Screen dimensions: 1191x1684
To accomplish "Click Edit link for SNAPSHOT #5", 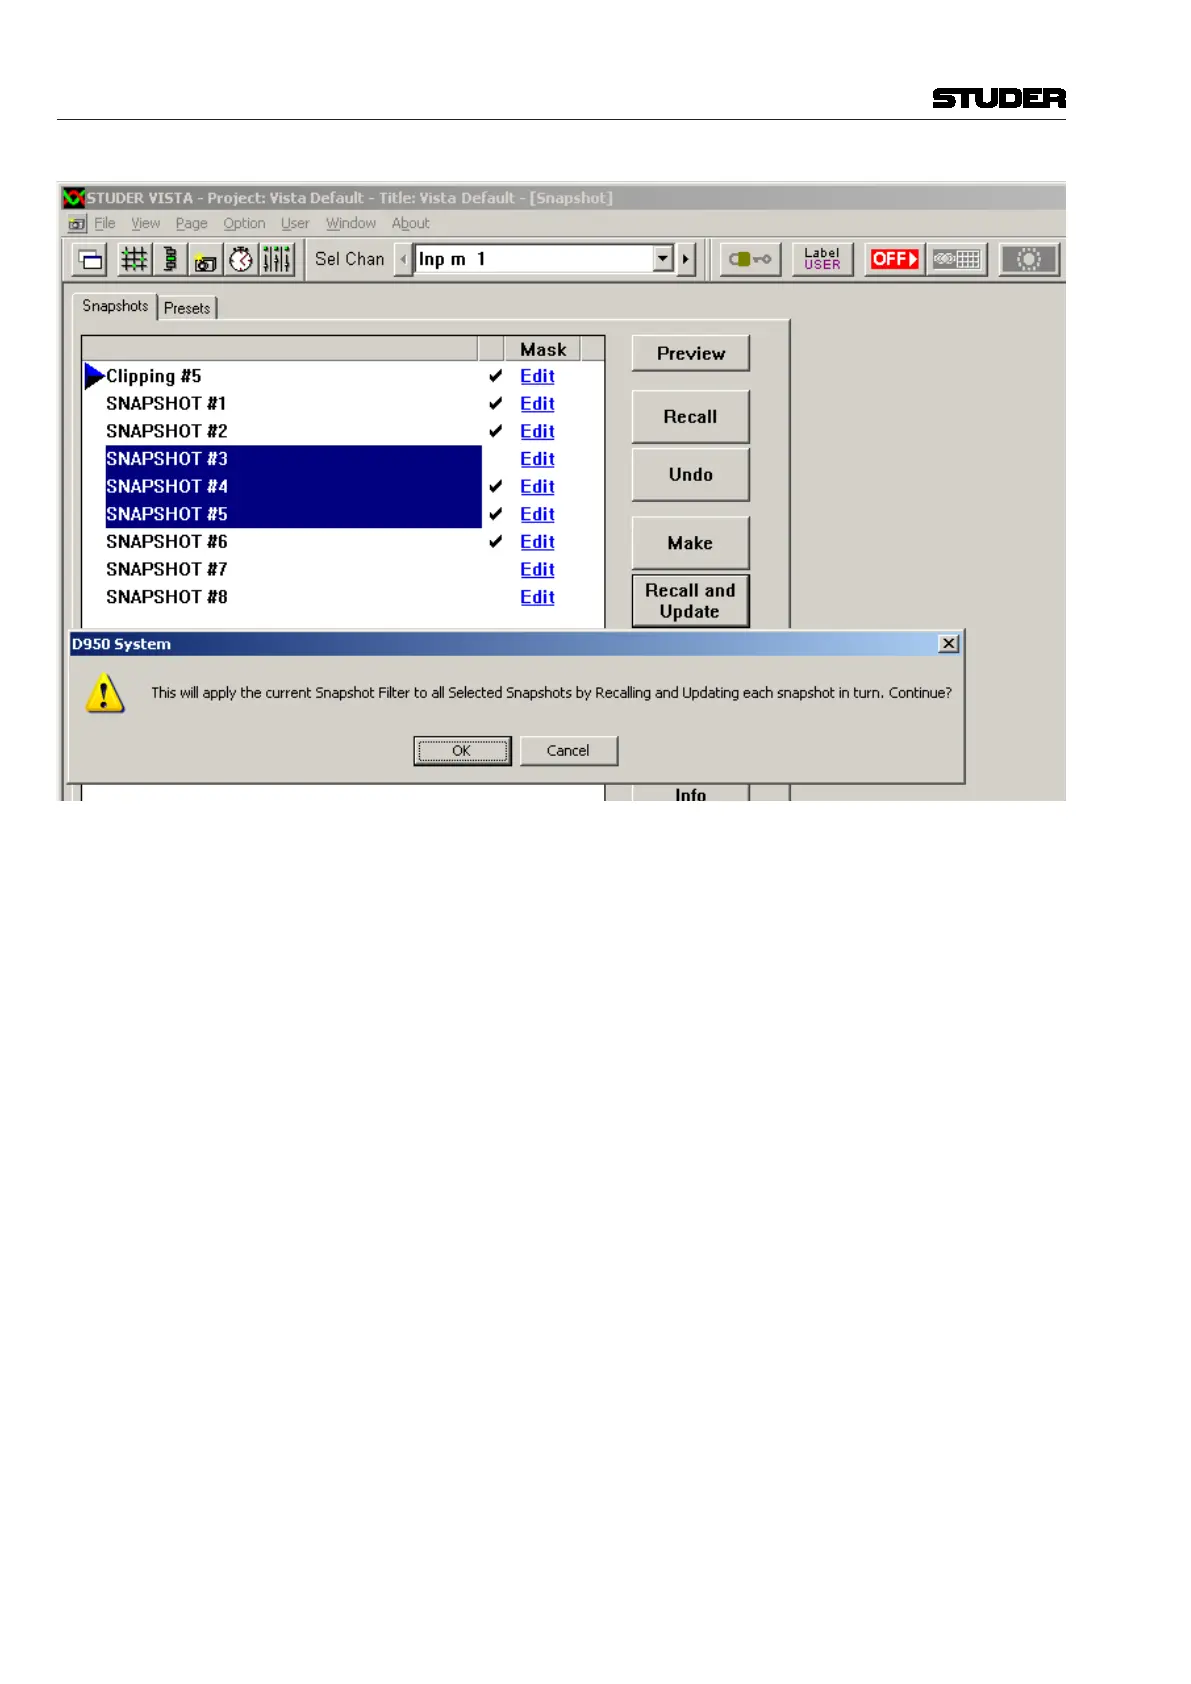I will tap(537, 514).
